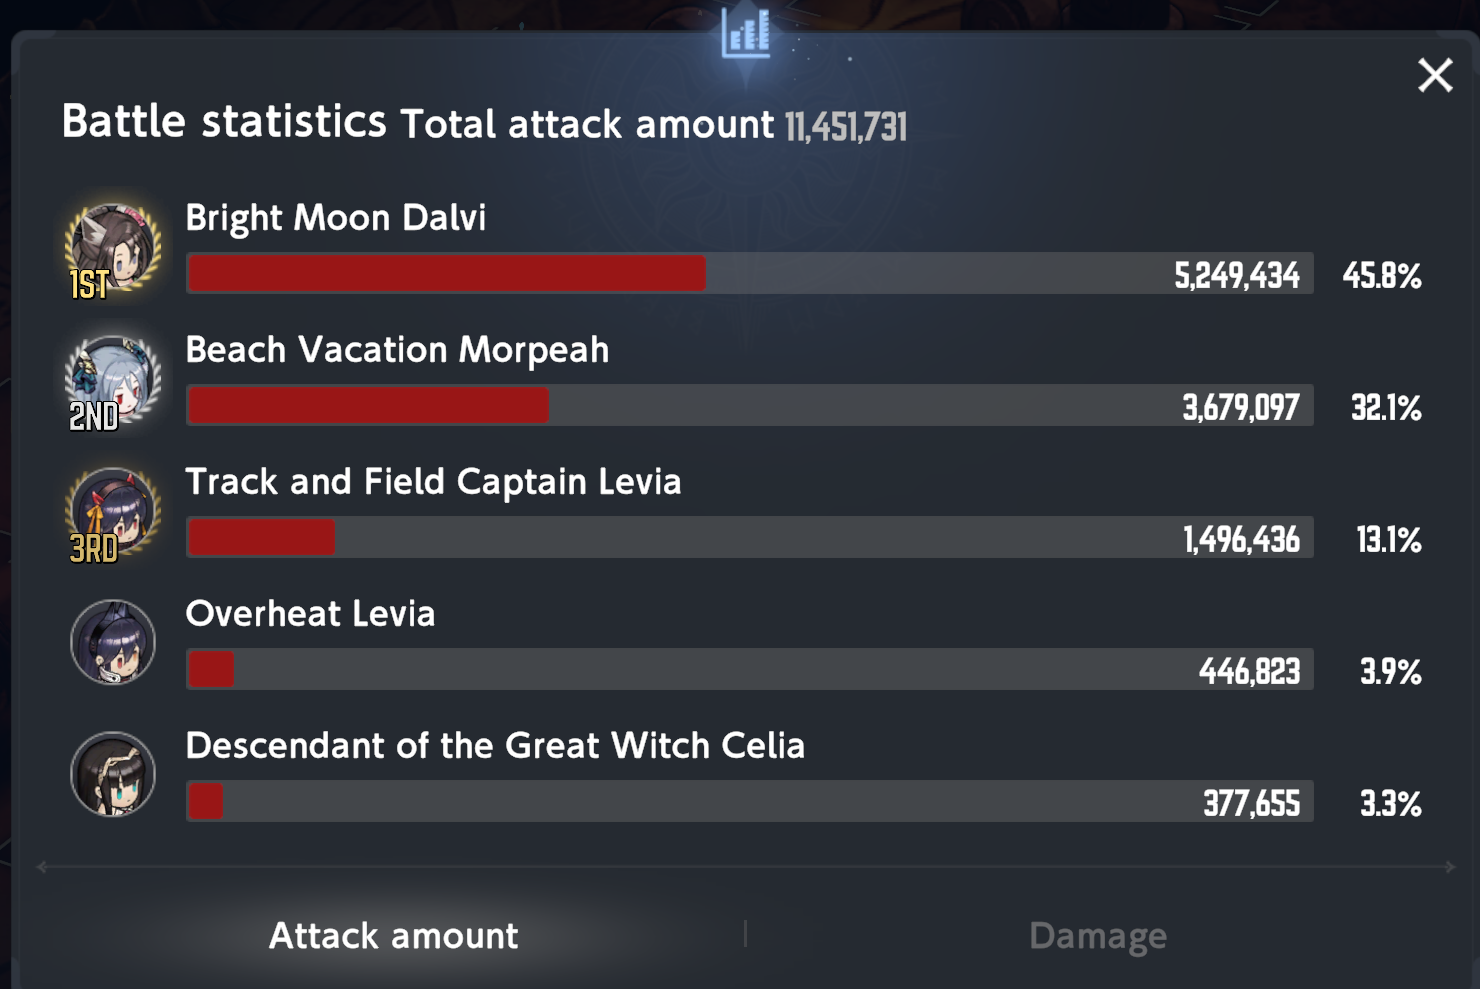Click the 377,655 value for Celia
This screenshot has height=989, width=1480.
[1251, 803]
